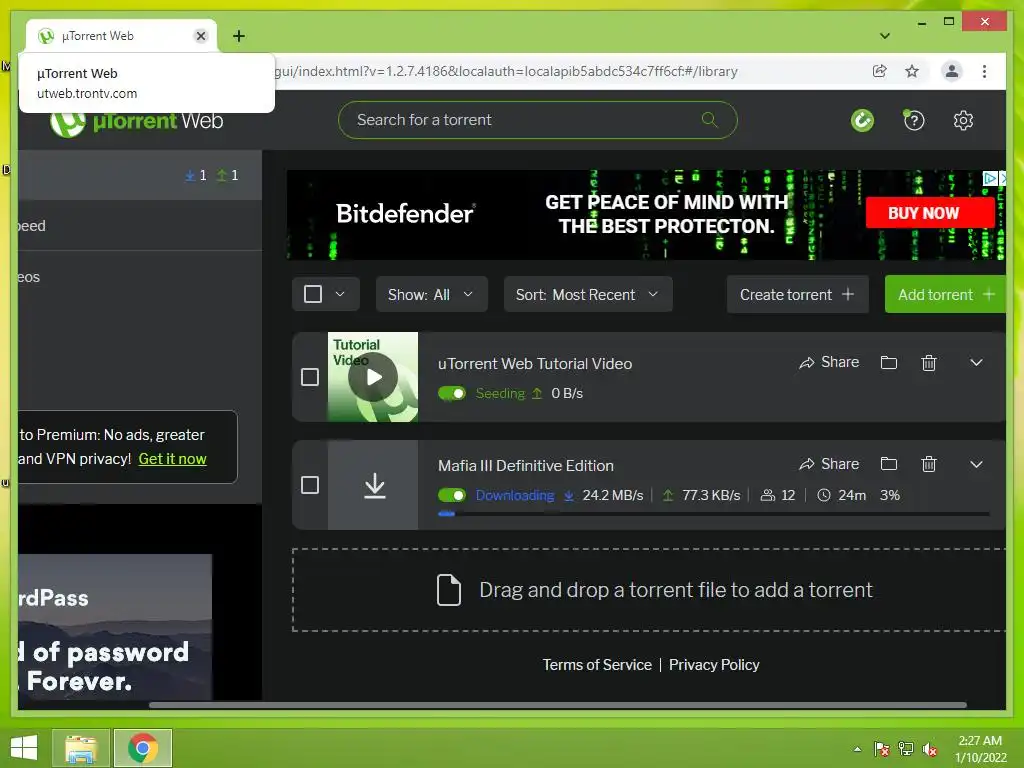Viewport: 1024px width, 768px height.
Task: Click the Search for a torrent field
Action: (537, 120)
